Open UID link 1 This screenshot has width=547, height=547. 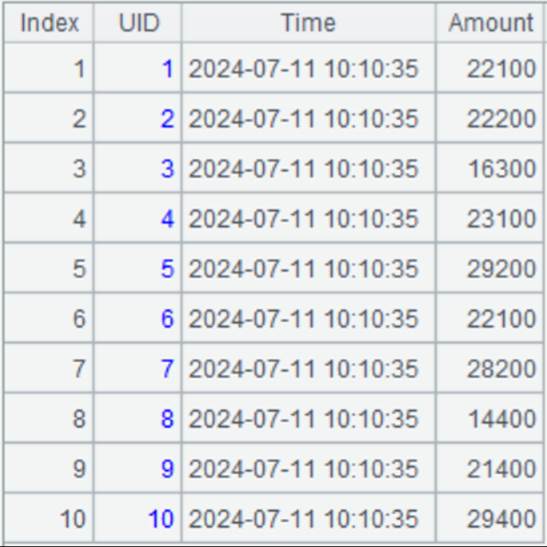click(x=168, y=69)
